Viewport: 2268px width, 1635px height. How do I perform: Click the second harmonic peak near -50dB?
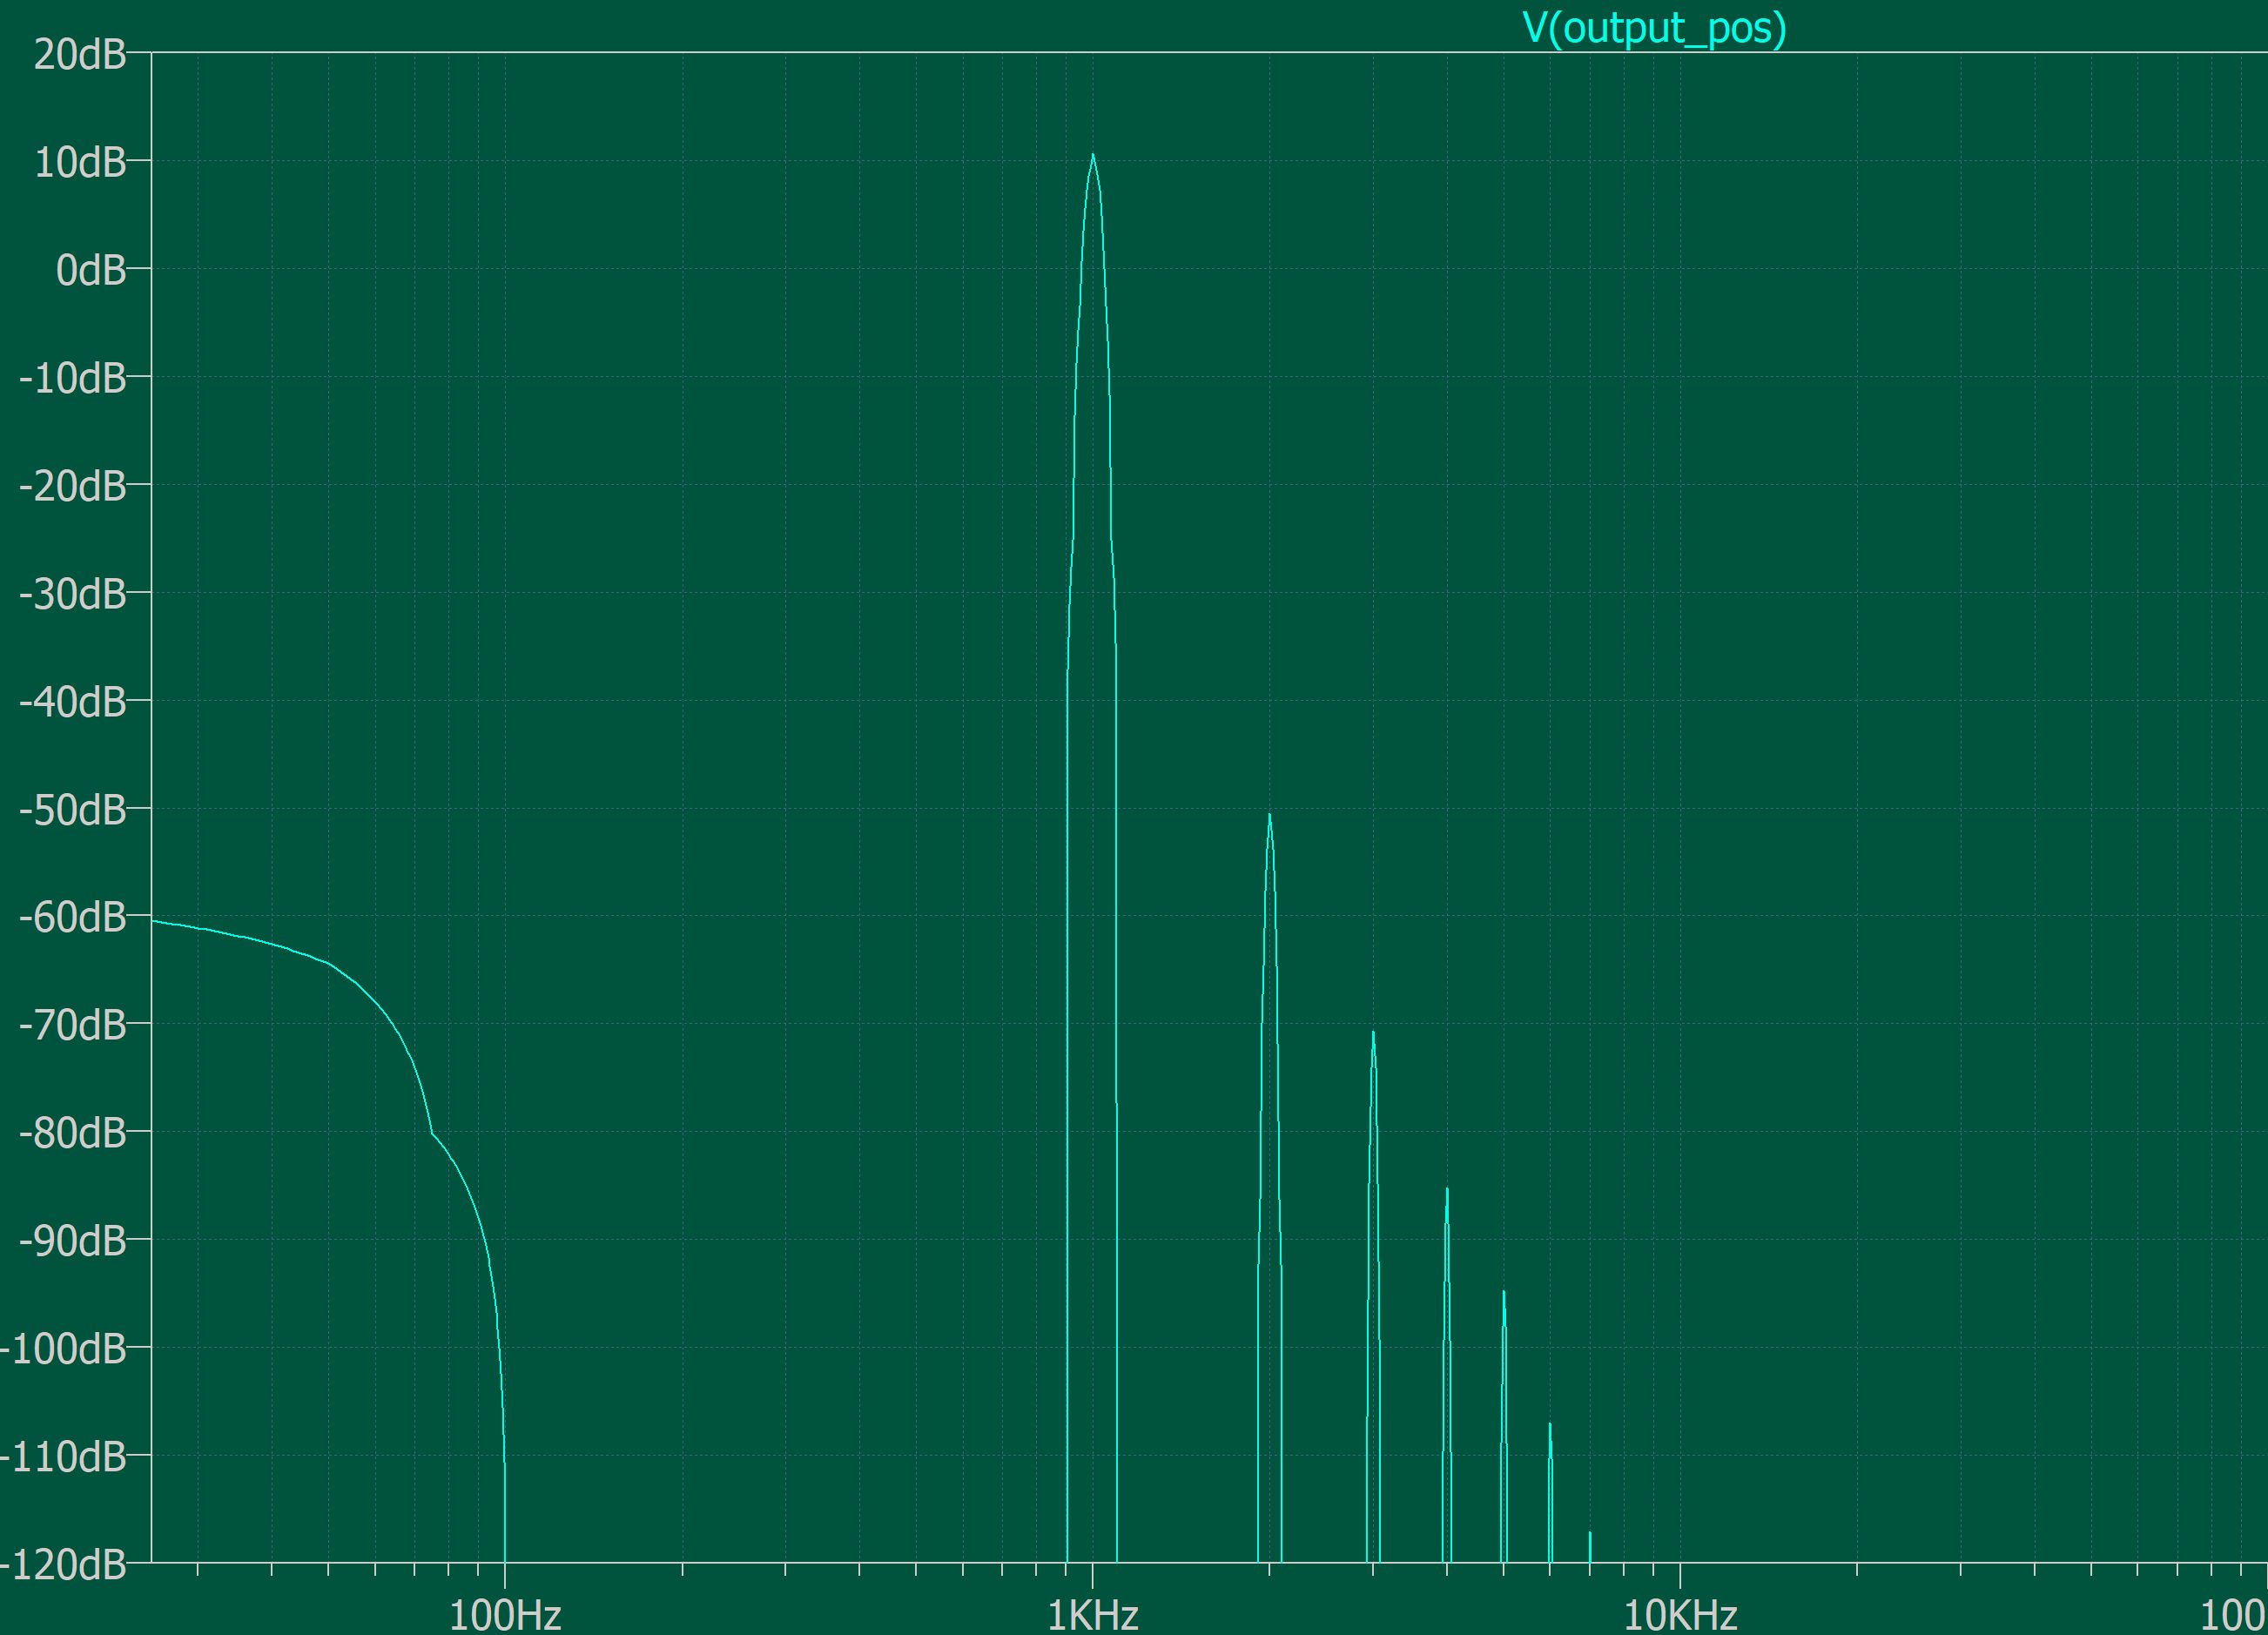click(x=1270, y=815)
